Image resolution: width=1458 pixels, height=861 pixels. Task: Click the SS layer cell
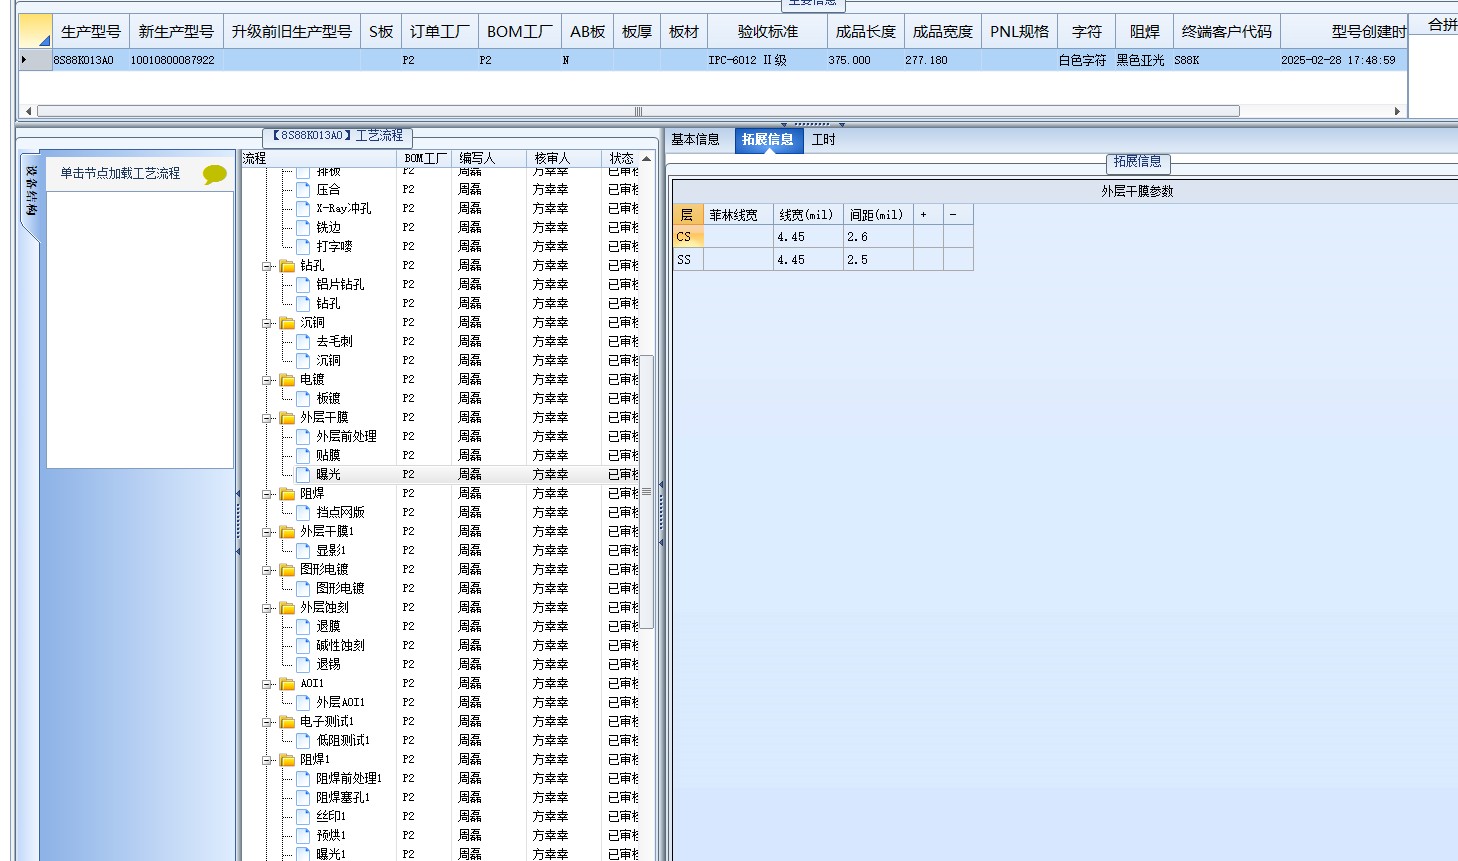click(688, 259)
